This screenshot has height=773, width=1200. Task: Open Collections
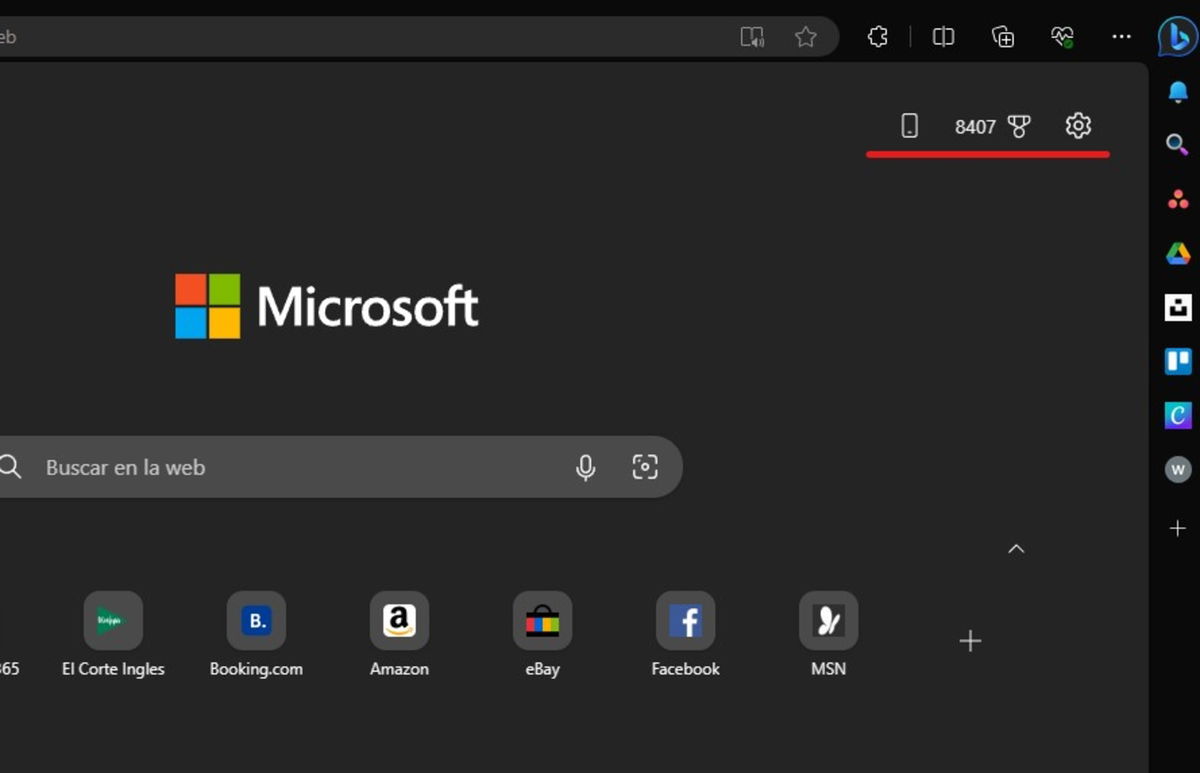(x=1002, y=37)
